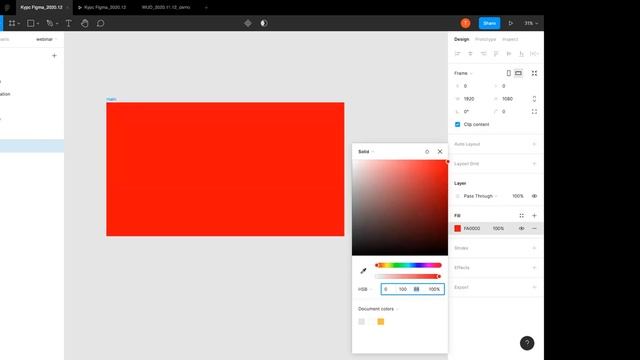Click blend mode drop icon in color picker

coord(427,151)
